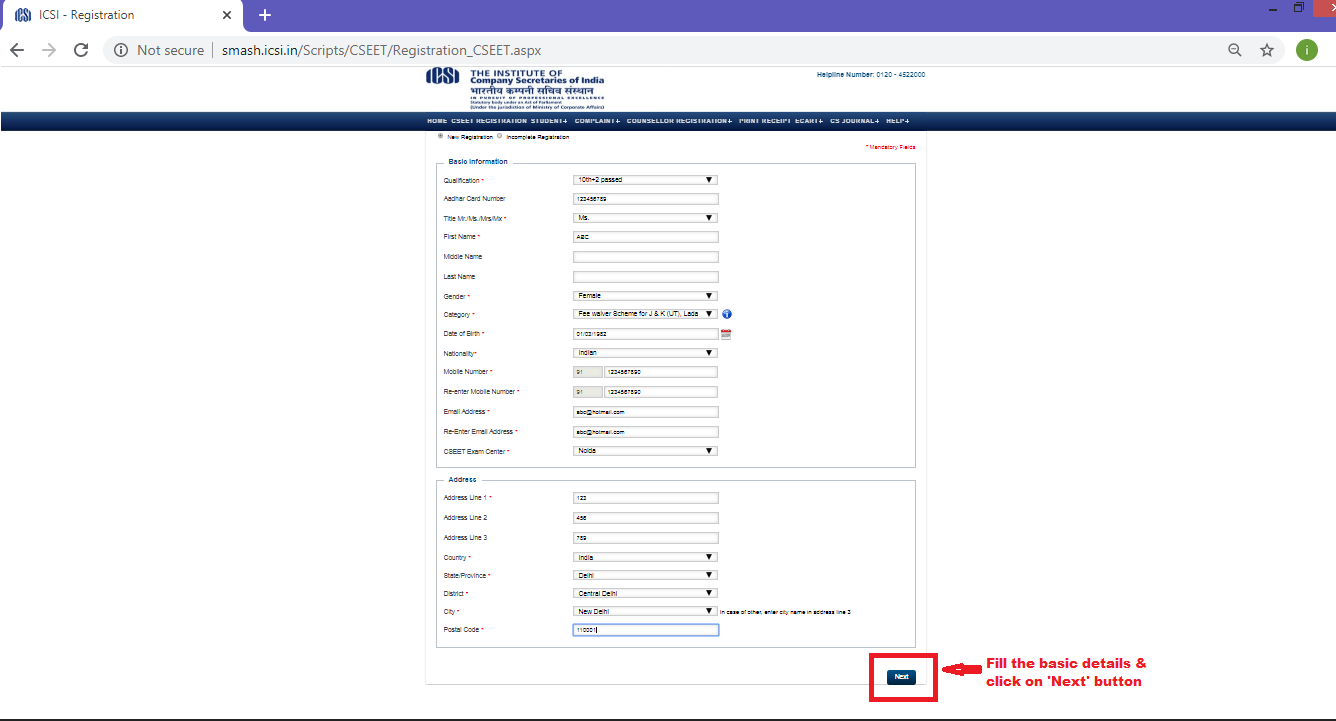Bookmark this page with the star icon
Image resolution: width=1336 pixels, height=721 pixels.
click(1267, 50)
